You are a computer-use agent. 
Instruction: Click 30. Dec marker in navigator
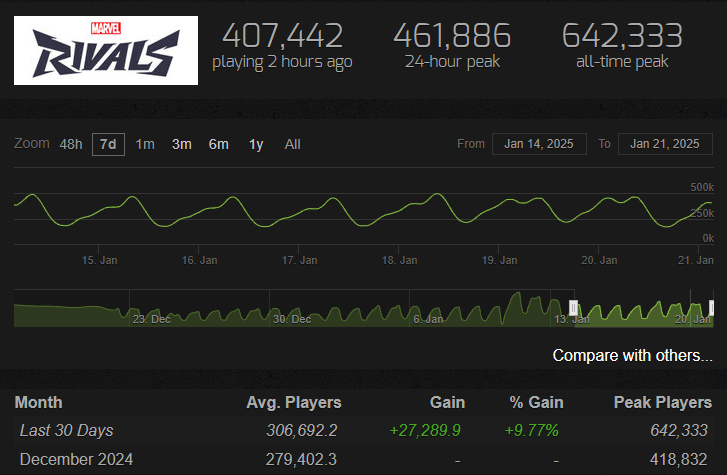(x=292, y=319)
